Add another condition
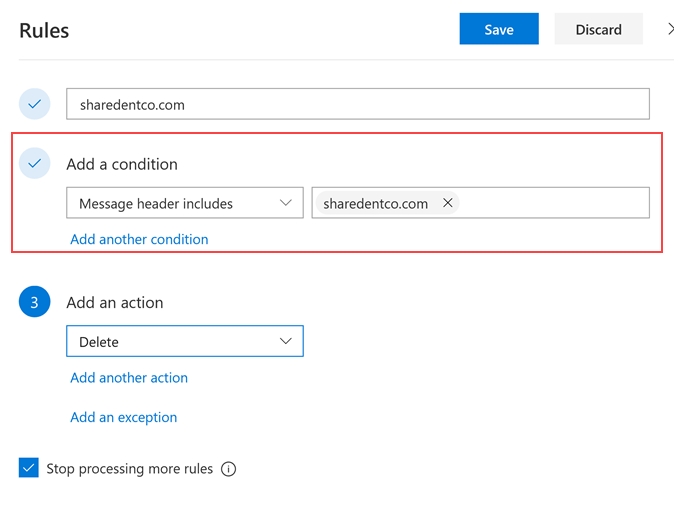Viewport: 674px width, 513px height. (x=139, y=239)
